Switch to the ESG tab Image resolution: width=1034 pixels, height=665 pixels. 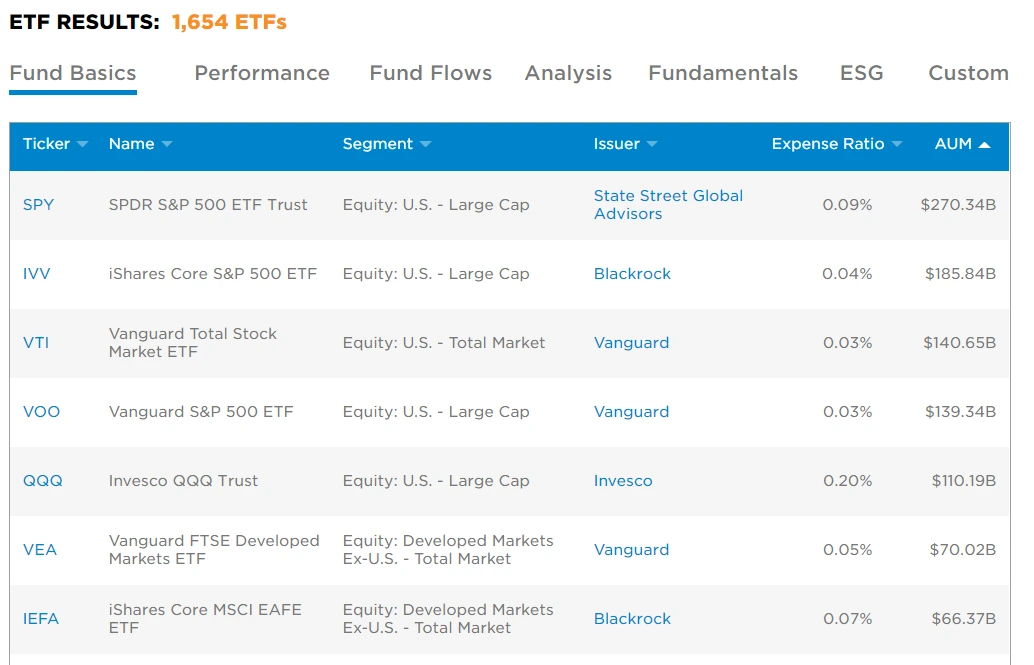pos(861,73)
